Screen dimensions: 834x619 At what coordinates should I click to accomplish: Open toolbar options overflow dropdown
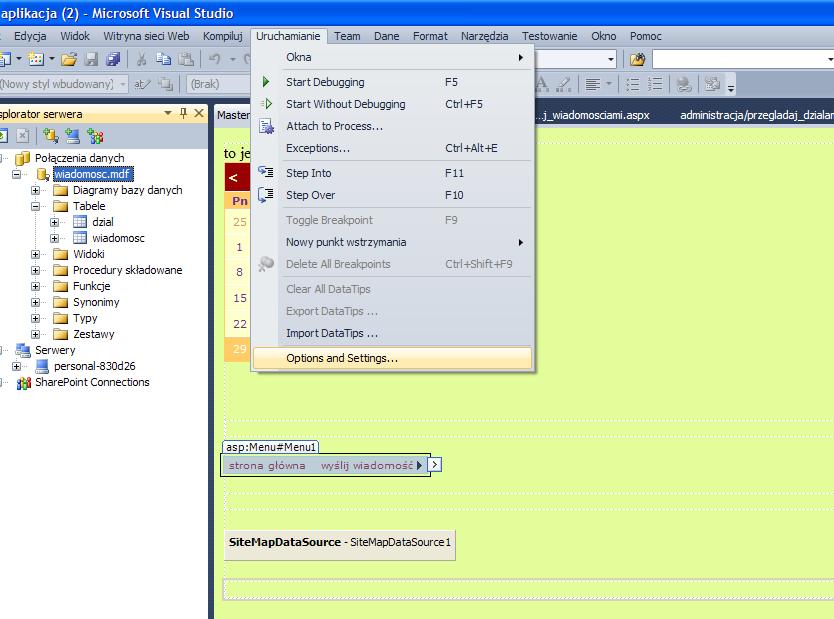coord(731,87)
